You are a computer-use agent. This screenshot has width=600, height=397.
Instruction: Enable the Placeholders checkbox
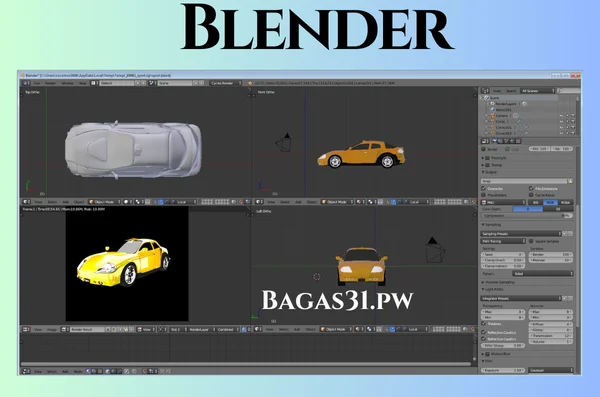pos(484,195)
